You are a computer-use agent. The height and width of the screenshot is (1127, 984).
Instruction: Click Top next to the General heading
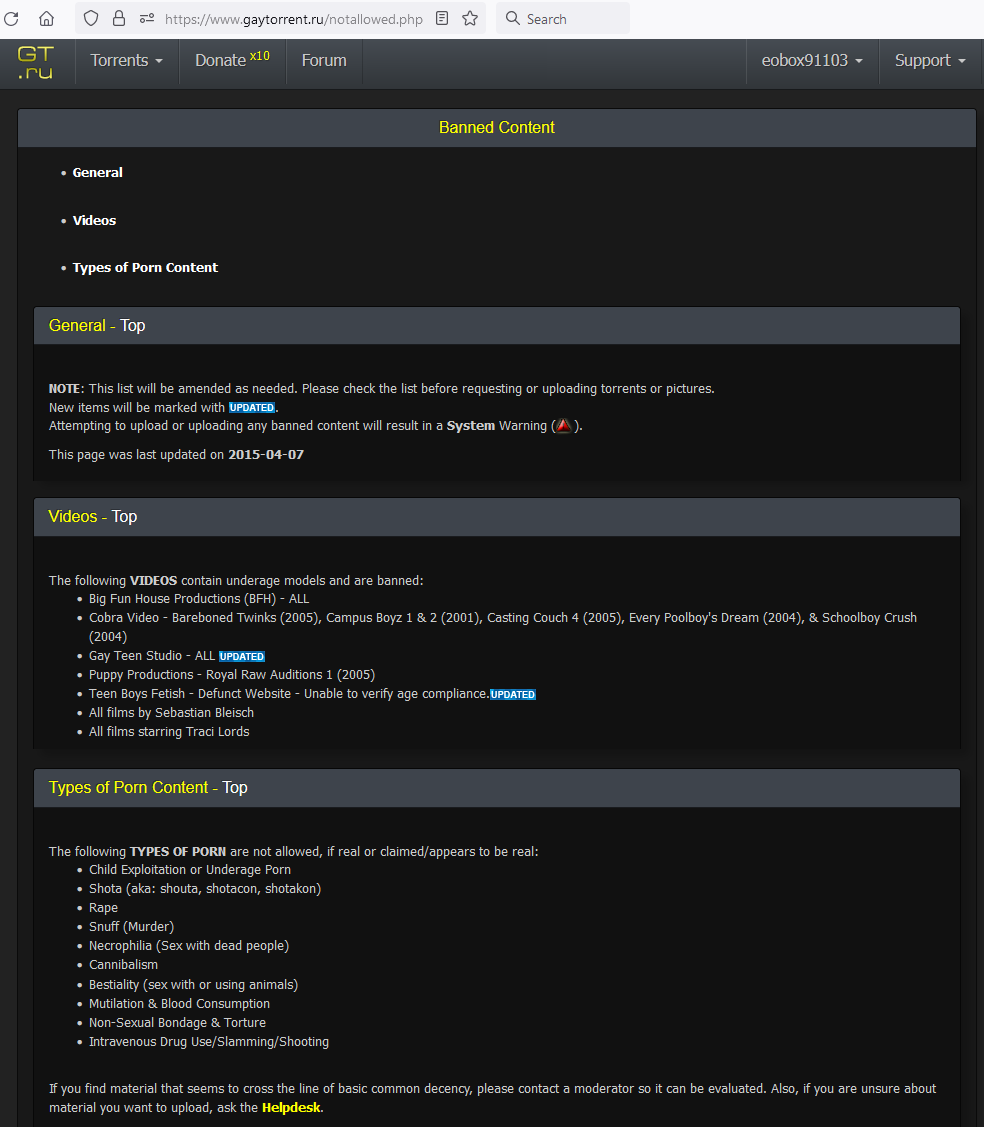[132, 325]
